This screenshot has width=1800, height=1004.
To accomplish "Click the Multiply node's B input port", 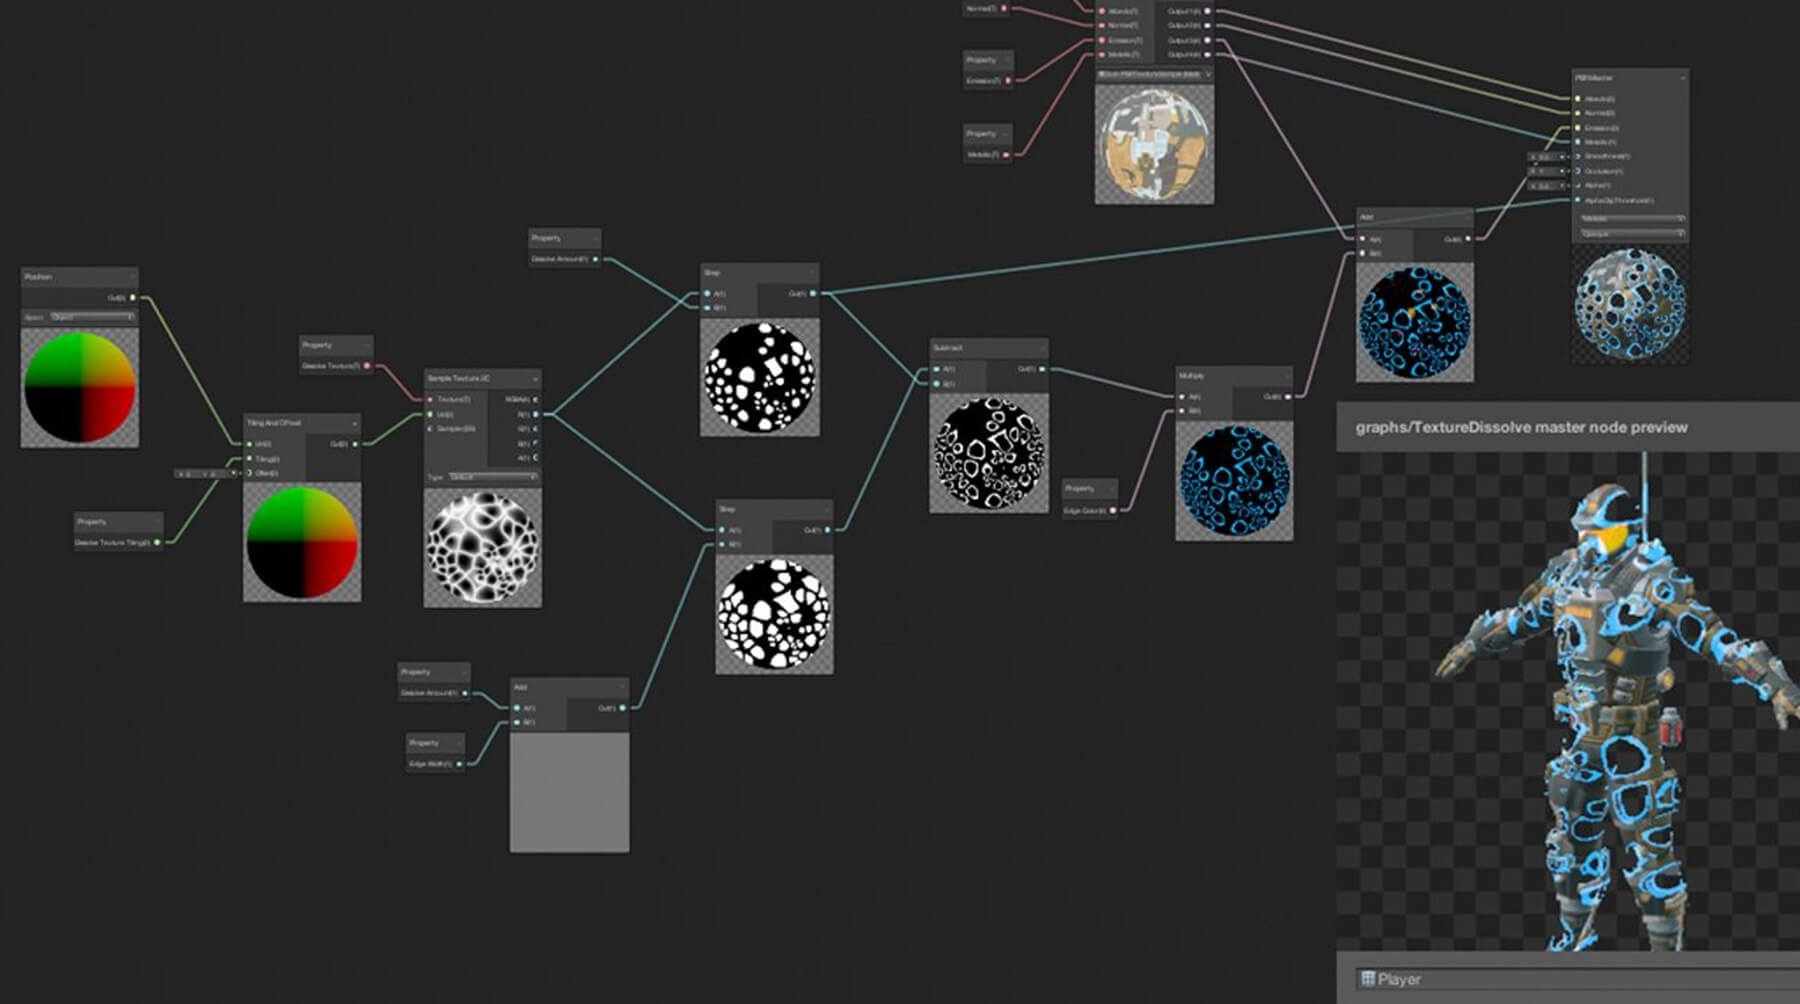I will point(1182,411).
